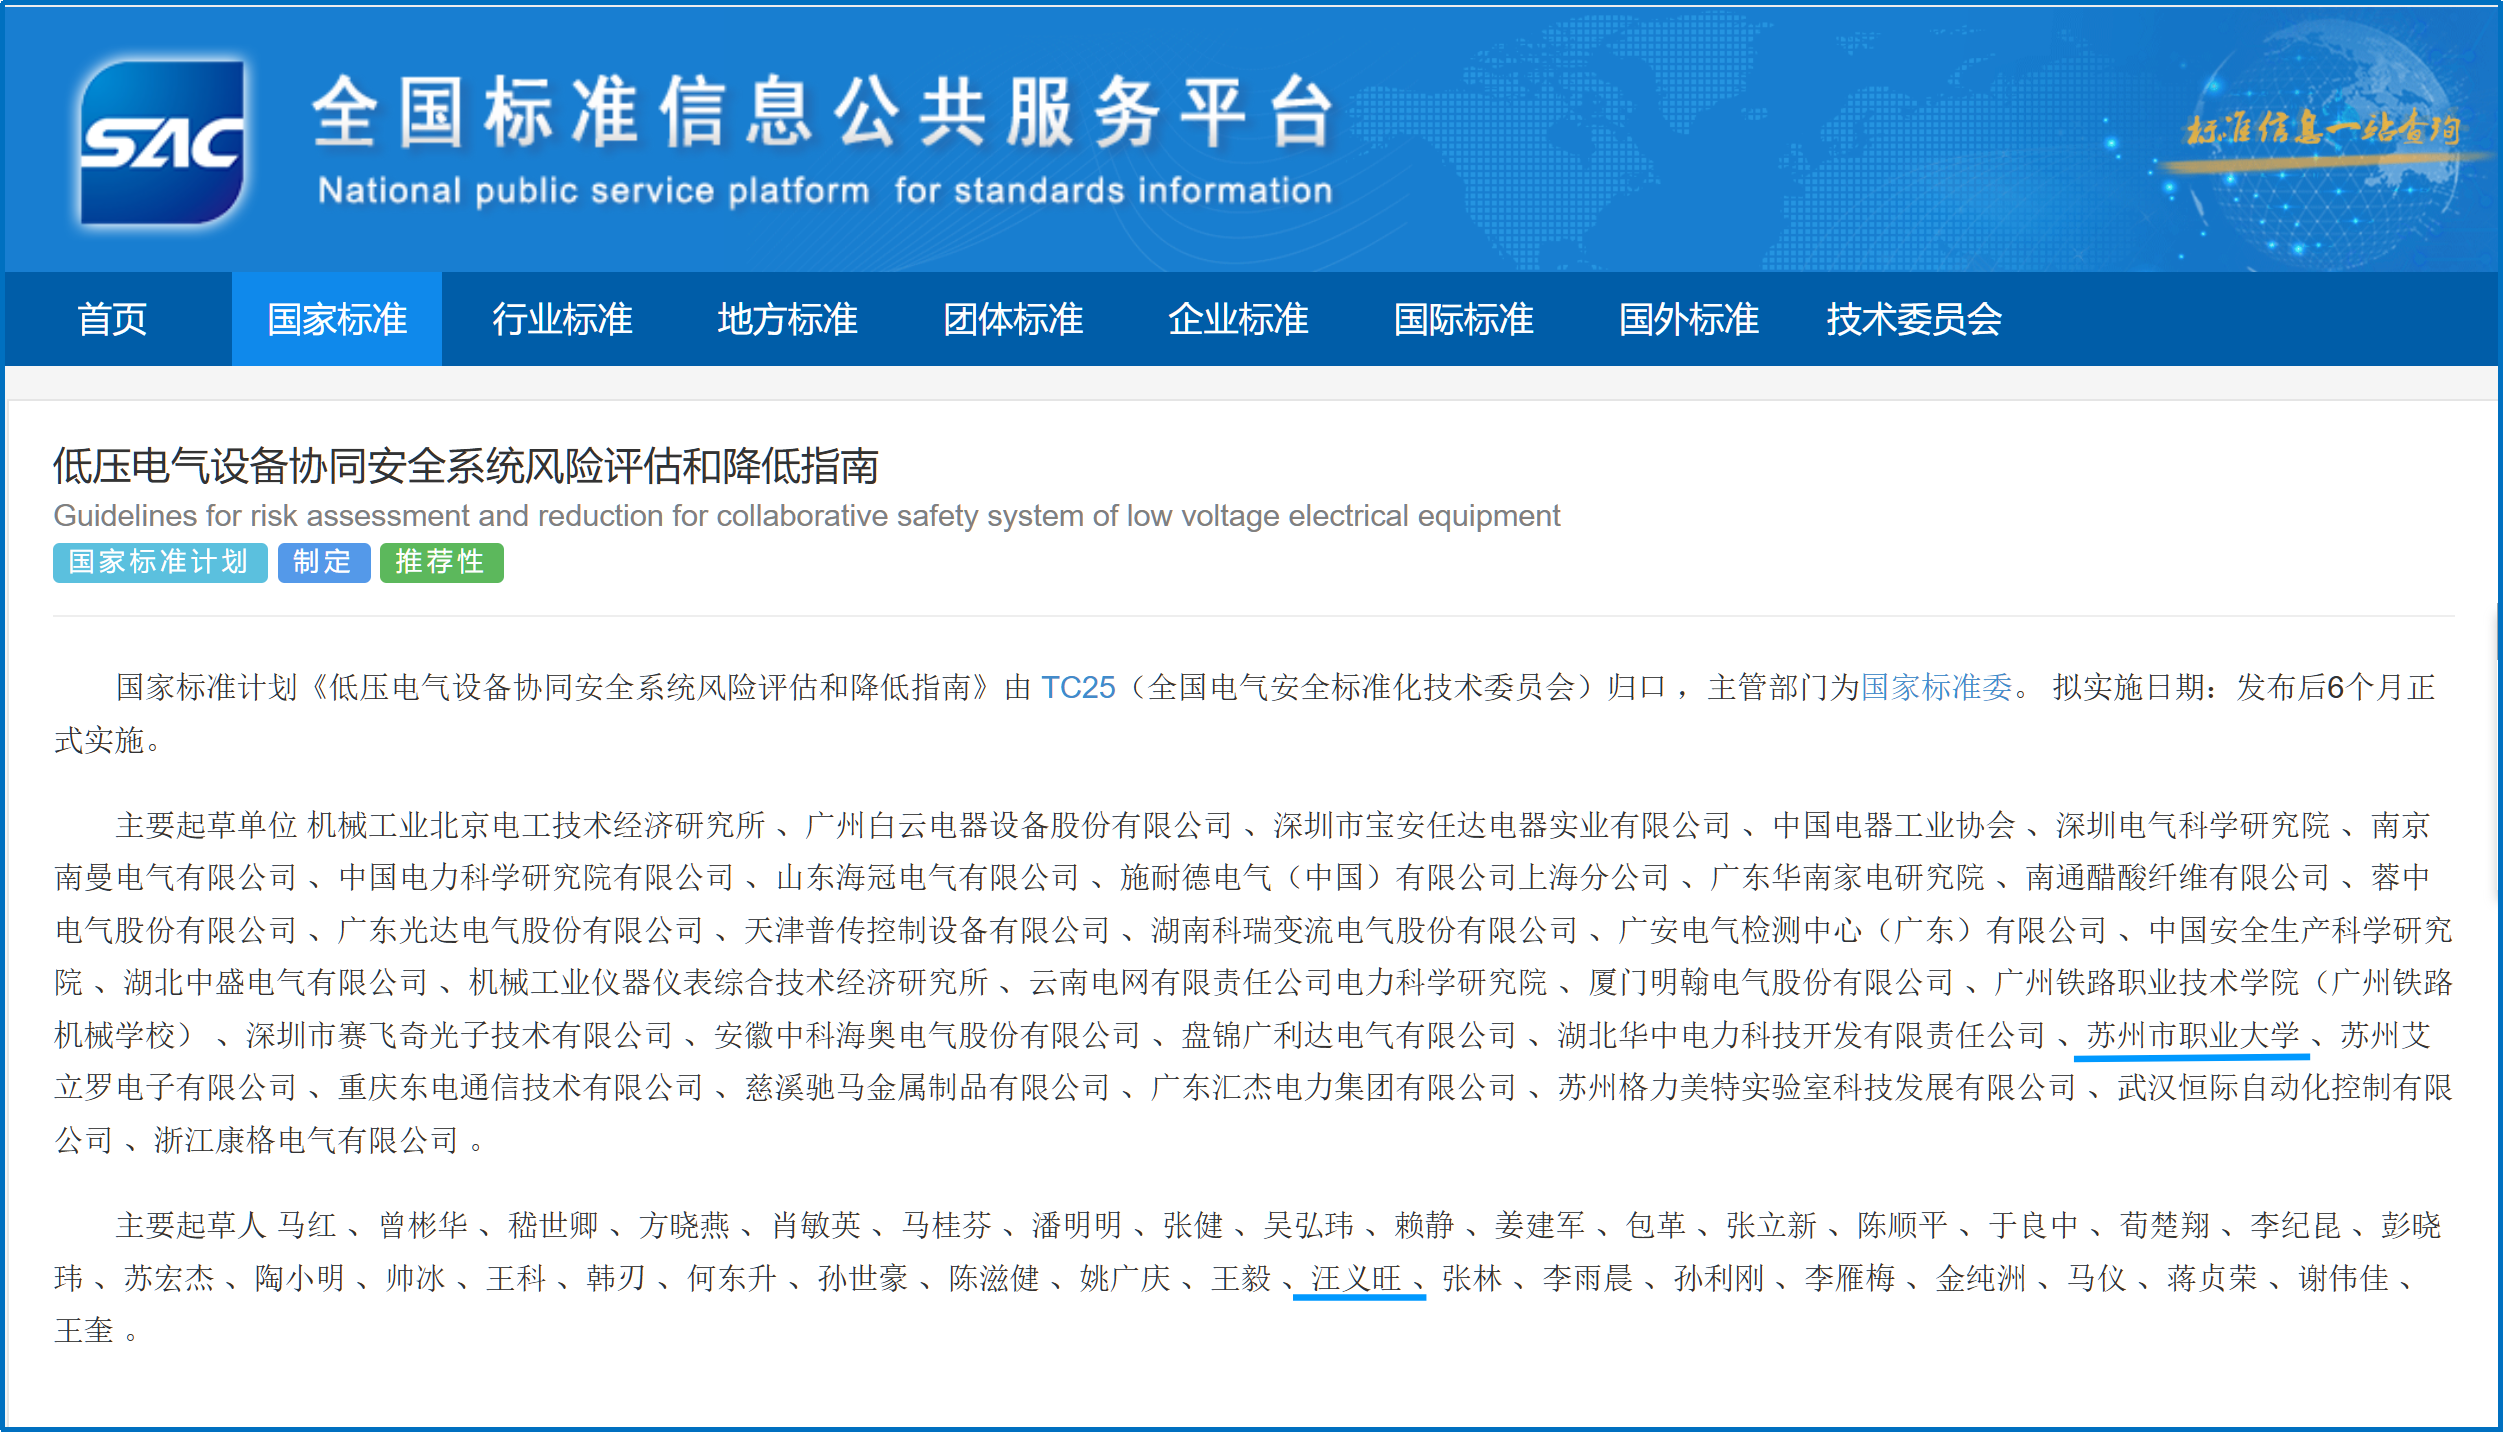Viewport: 2503px width, 1434px height.
Task: Go to 团体标准 section
Action: click(1012, 319)
